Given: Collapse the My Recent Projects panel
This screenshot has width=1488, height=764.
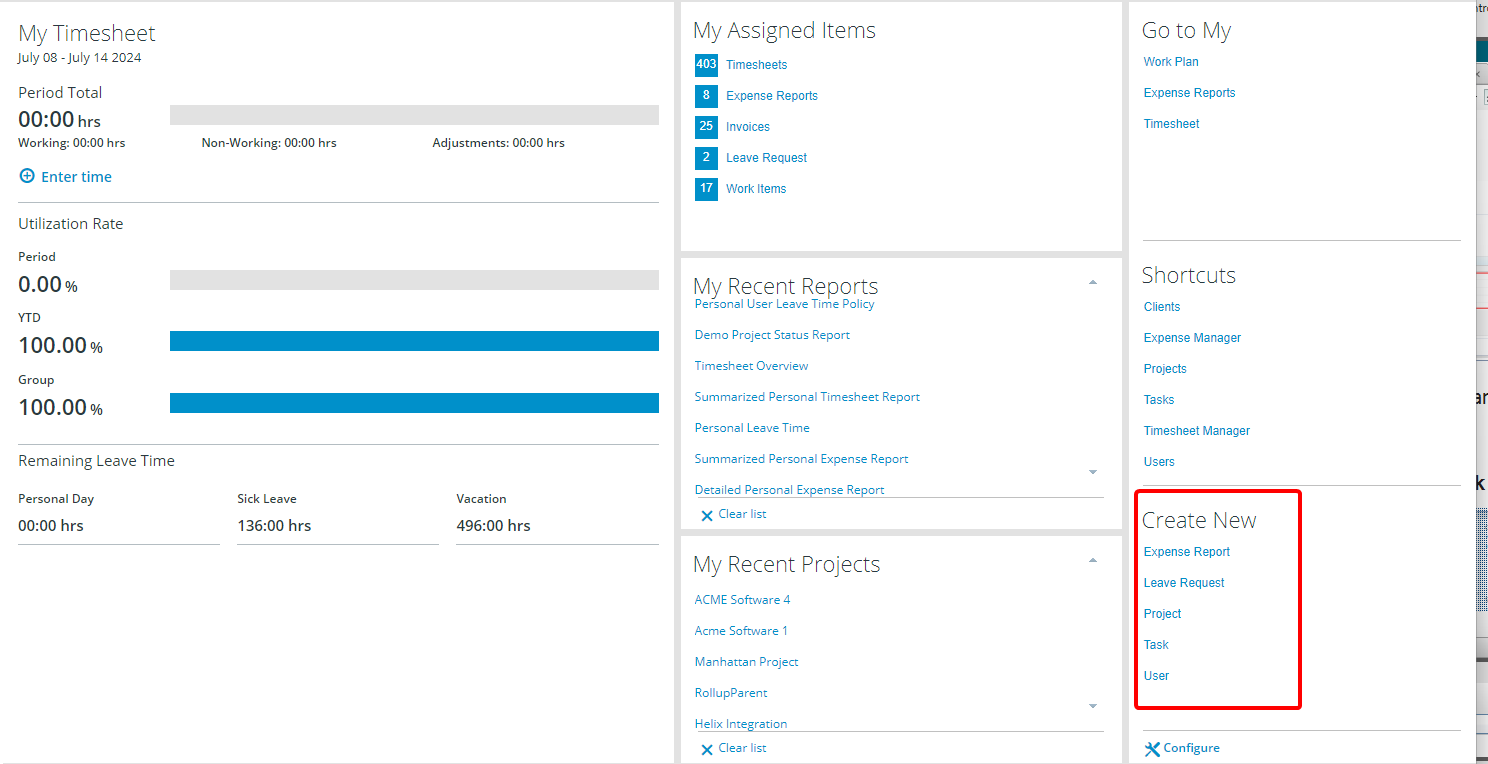Looking at the screenshot, I should coord(1092,560).
